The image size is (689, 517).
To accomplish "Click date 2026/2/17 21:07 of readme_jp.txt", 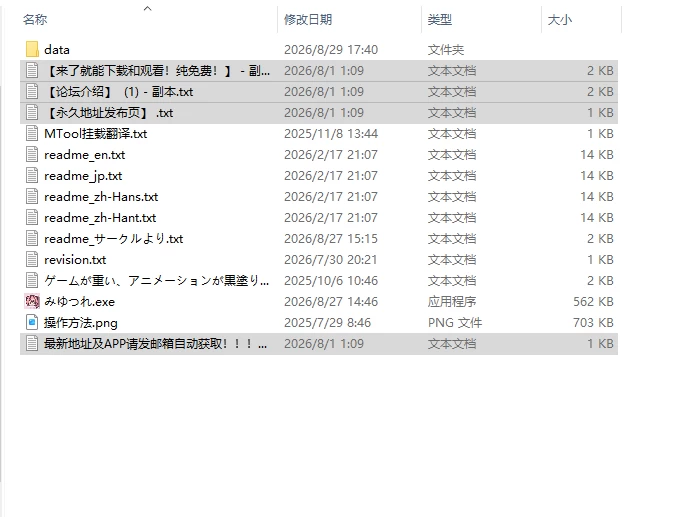I will tap(331, 176).
